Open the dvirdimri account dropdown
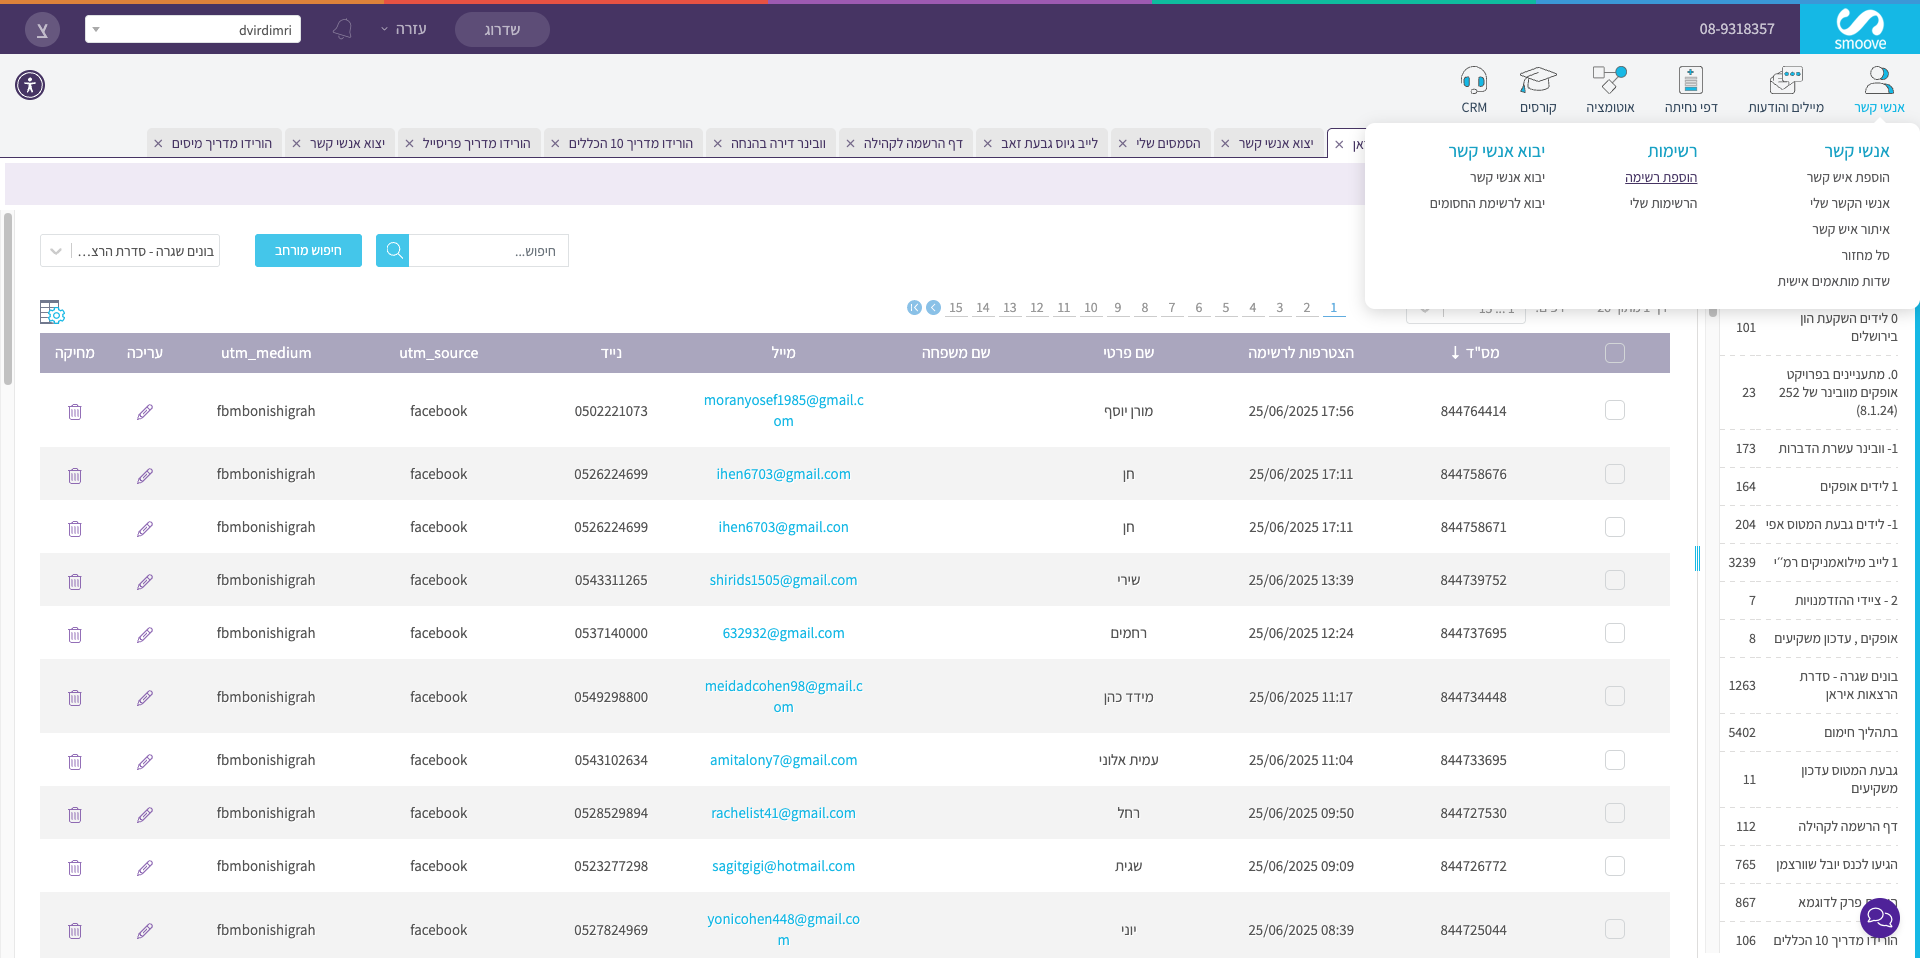This screenshot has width=1920, height=958. (193, 29)
